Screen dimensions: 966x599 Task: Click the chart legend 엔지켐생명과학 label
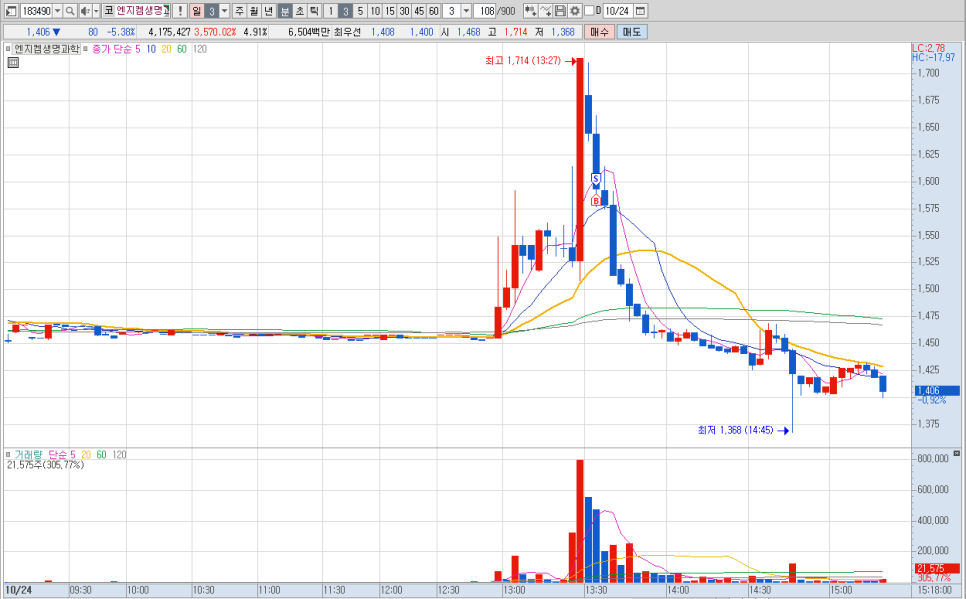pos(47,49)
